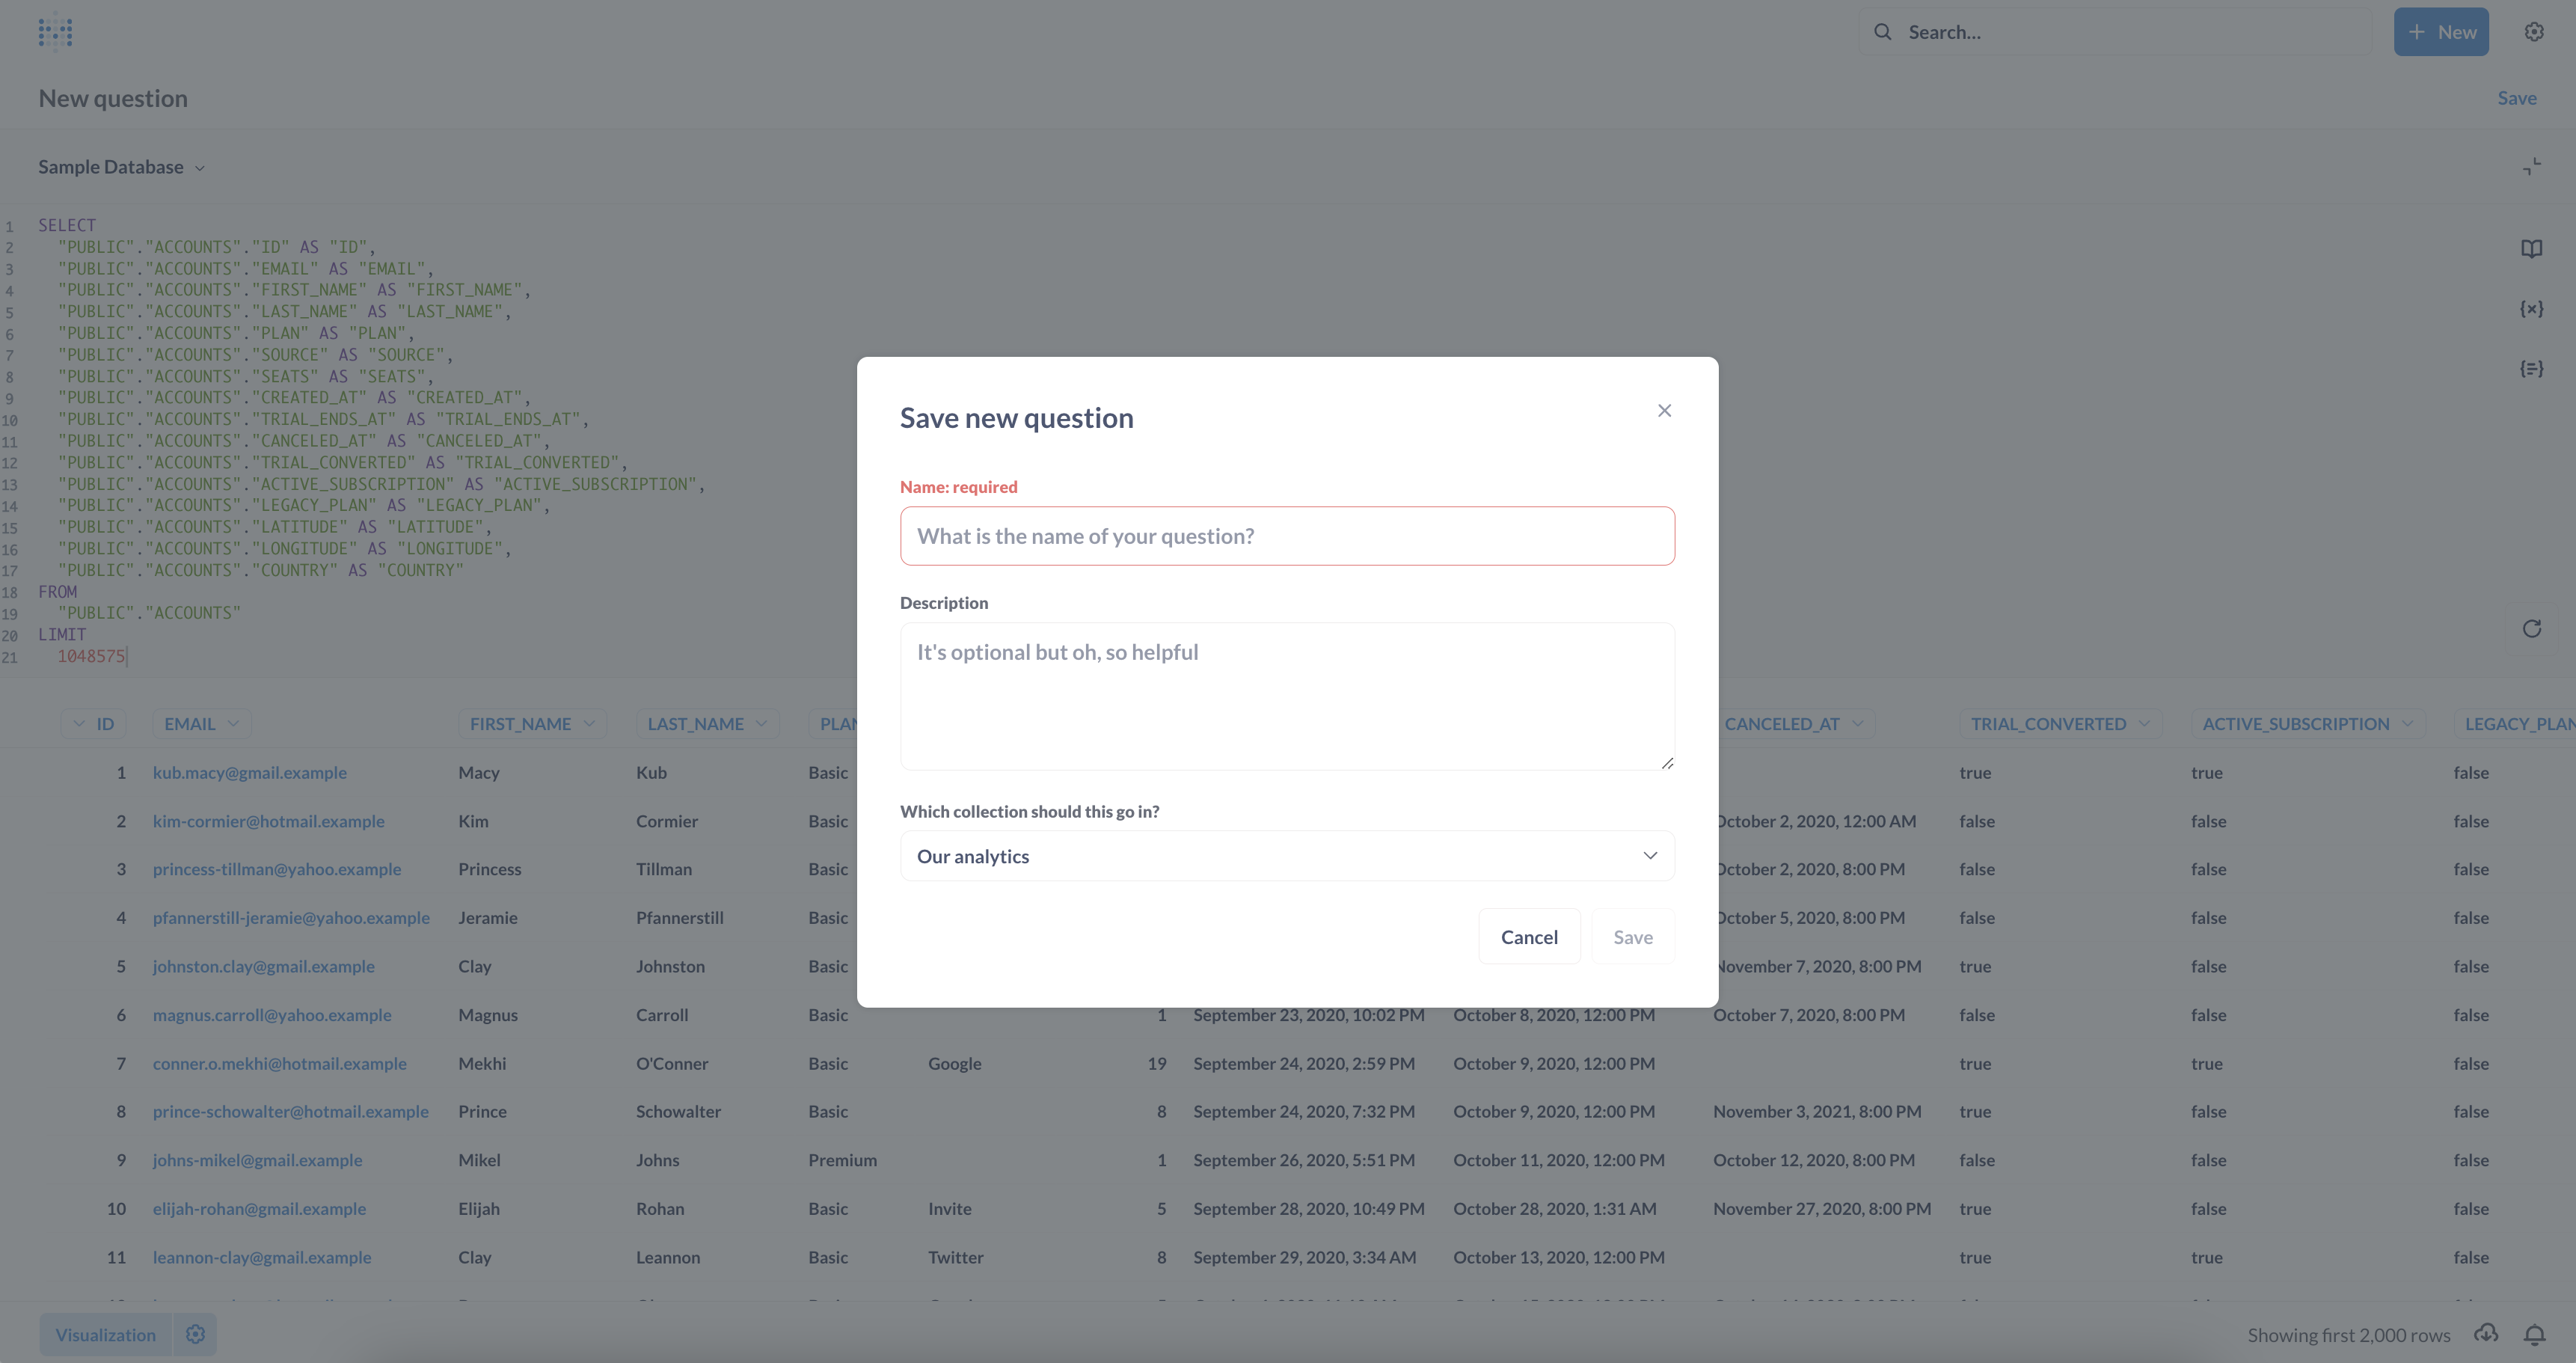Open email pfannerstill-jeramie@yahoo.example

[291, 918]
